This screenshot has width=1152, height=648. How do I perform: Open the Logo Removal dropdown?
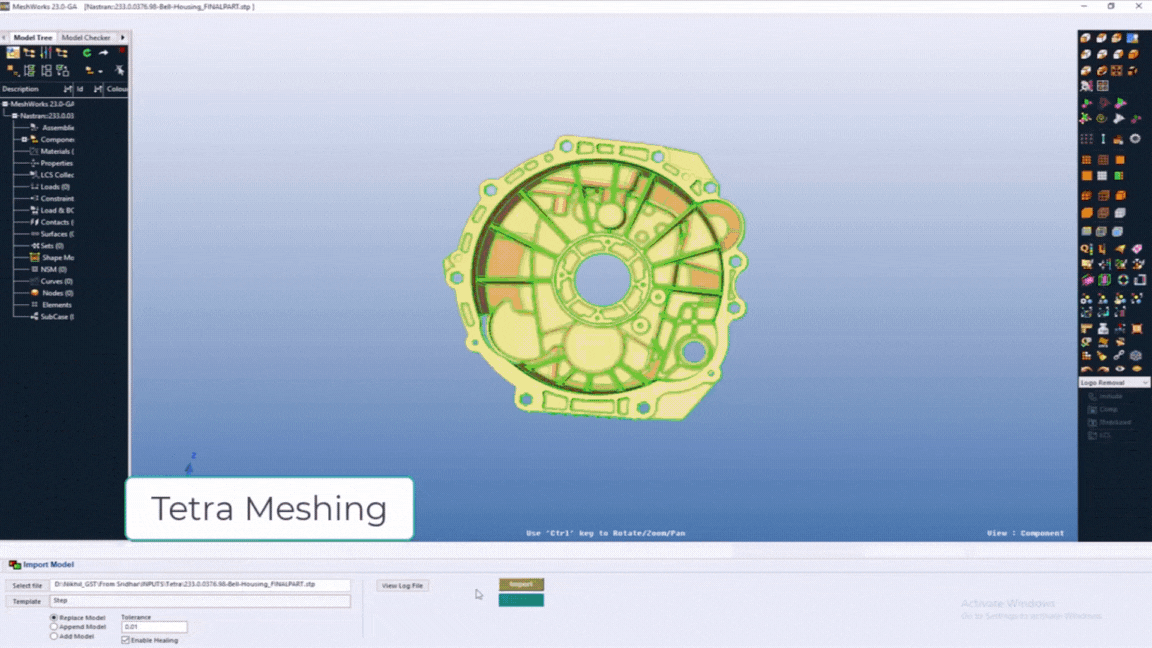pyautogui.click(x=1114, y=383)
